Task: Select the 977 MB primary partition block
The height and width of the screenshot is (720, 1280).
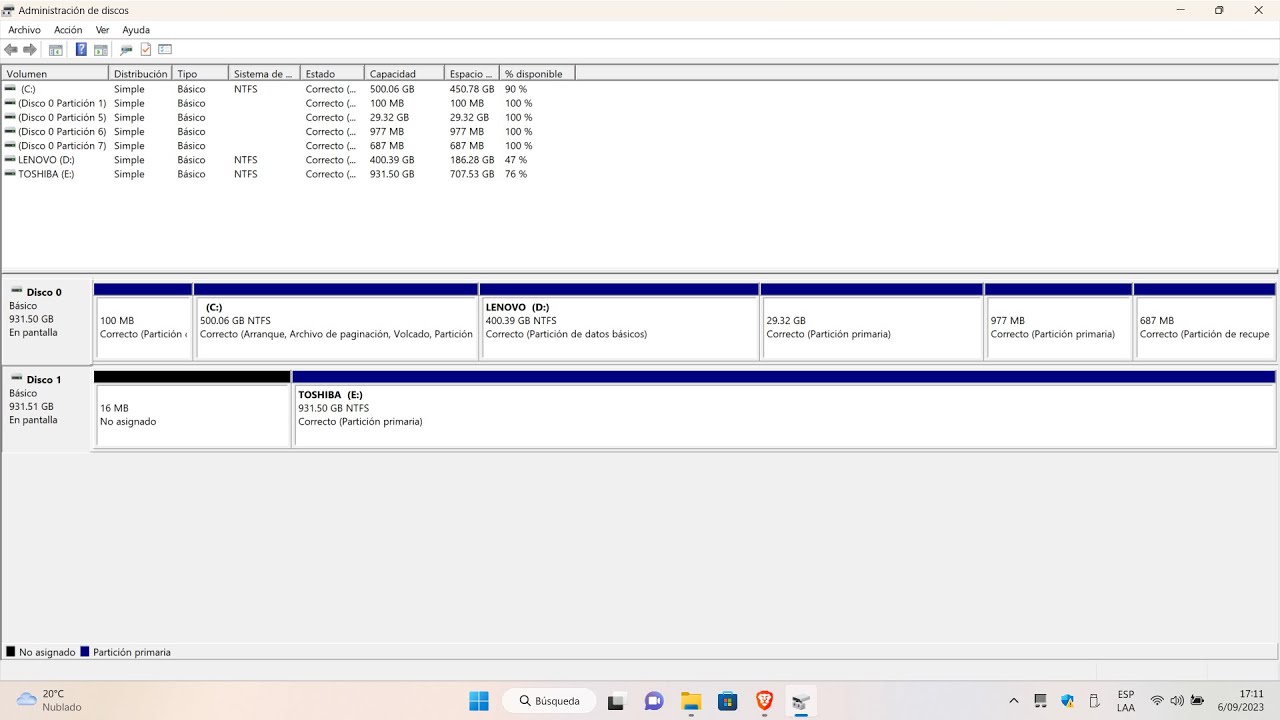Action: pyautogui.click(x=1059, y=322)
